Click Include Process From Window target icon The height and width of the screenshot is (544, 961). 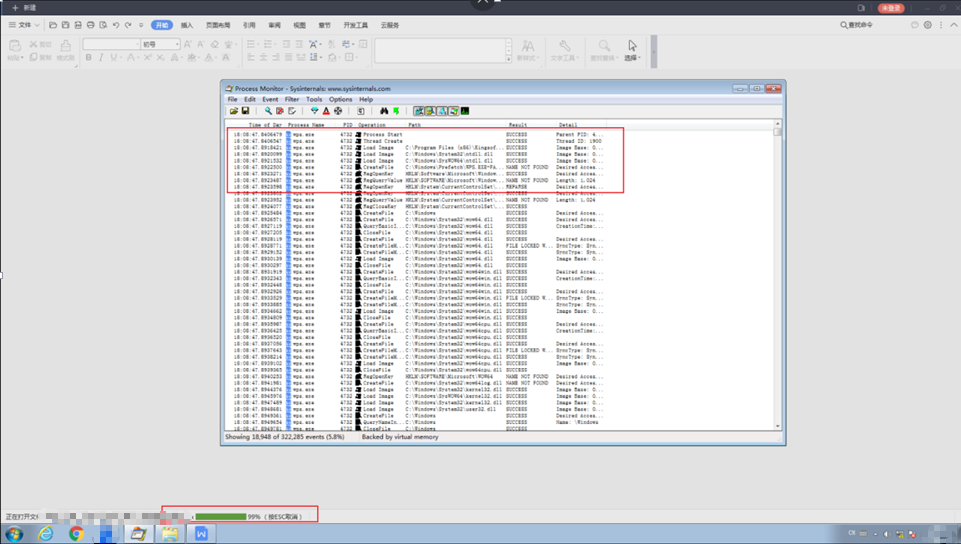pyautogui.click(x=338, y=111)
